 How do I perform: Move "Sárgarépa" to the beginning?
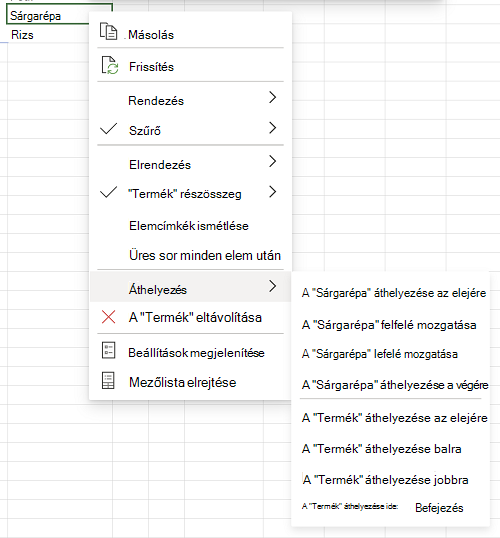[x=394, y=293]
